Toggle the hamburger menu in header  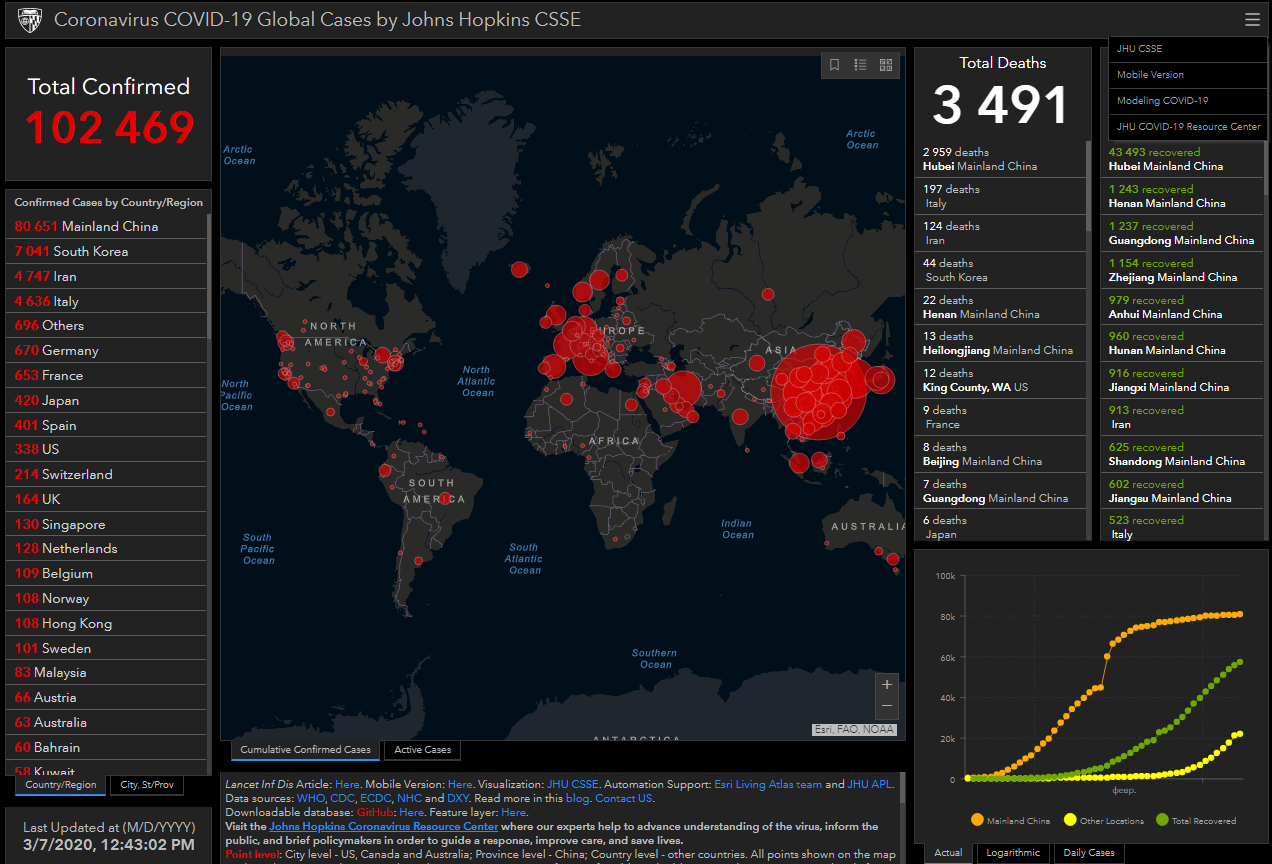(1252, 20)
